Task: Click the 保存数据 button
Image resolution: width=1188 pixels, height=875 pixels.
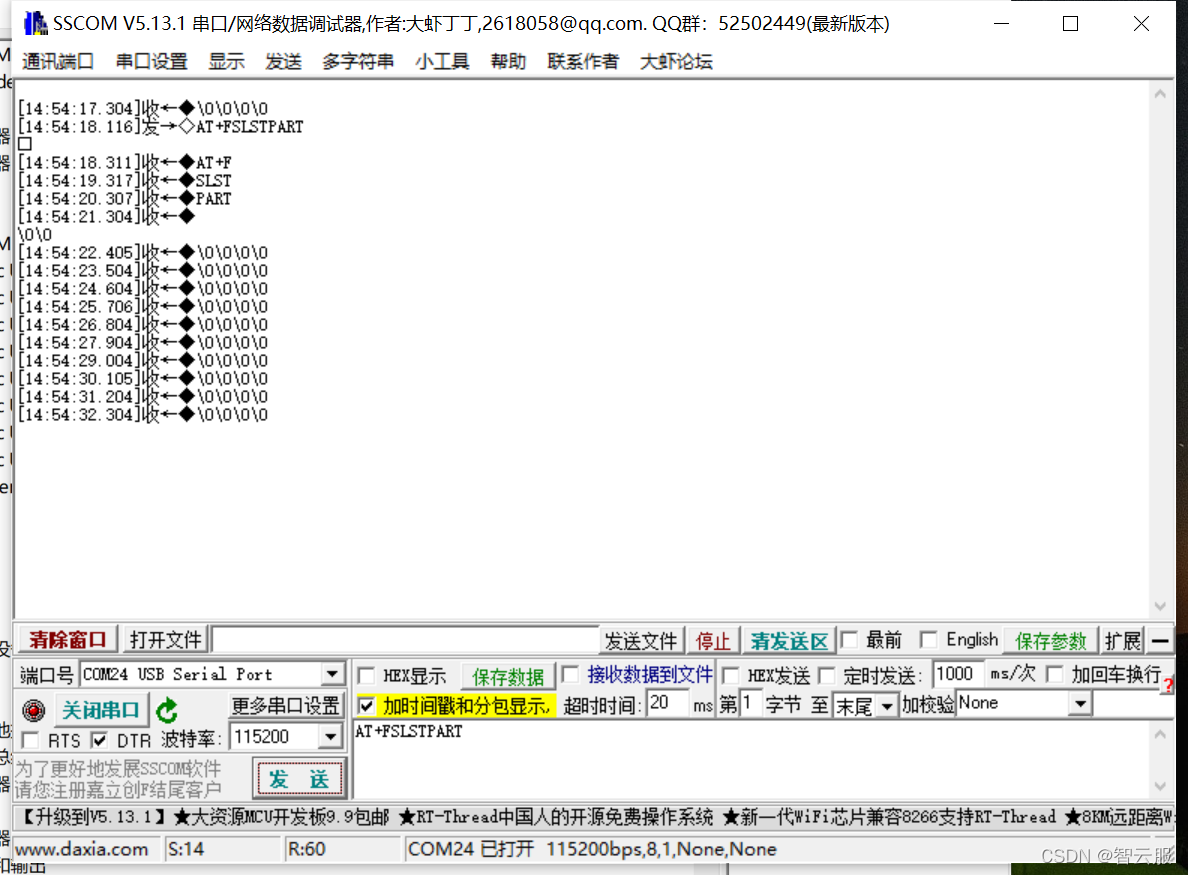Action: pyautogui.click(x=508, y=677)
